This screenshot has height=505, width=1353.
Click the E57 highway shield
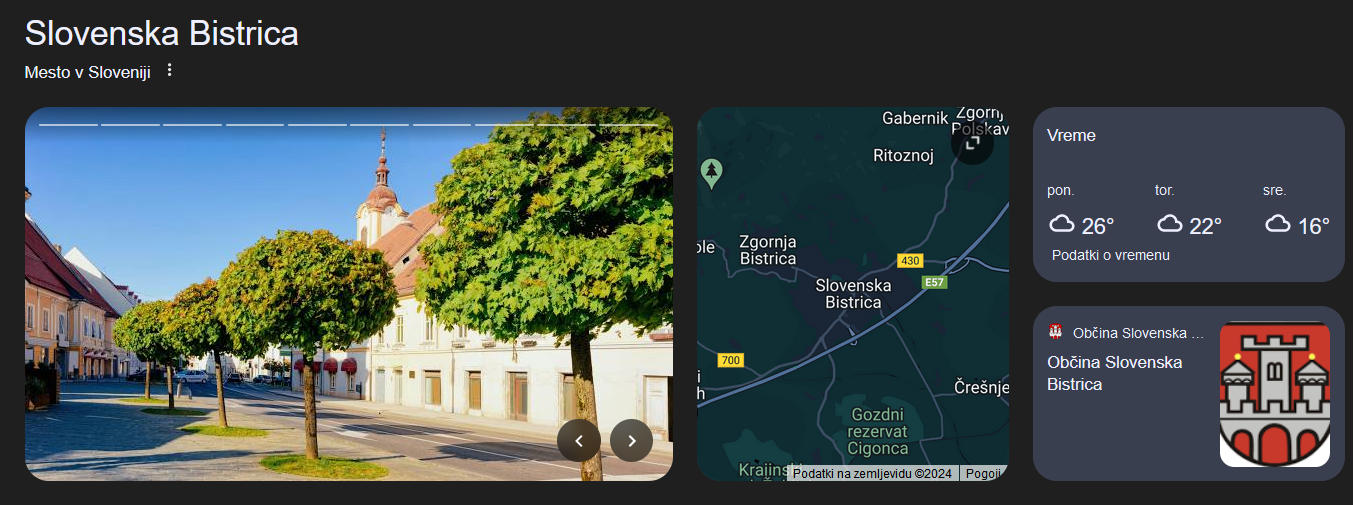click(x=934, y=283)
